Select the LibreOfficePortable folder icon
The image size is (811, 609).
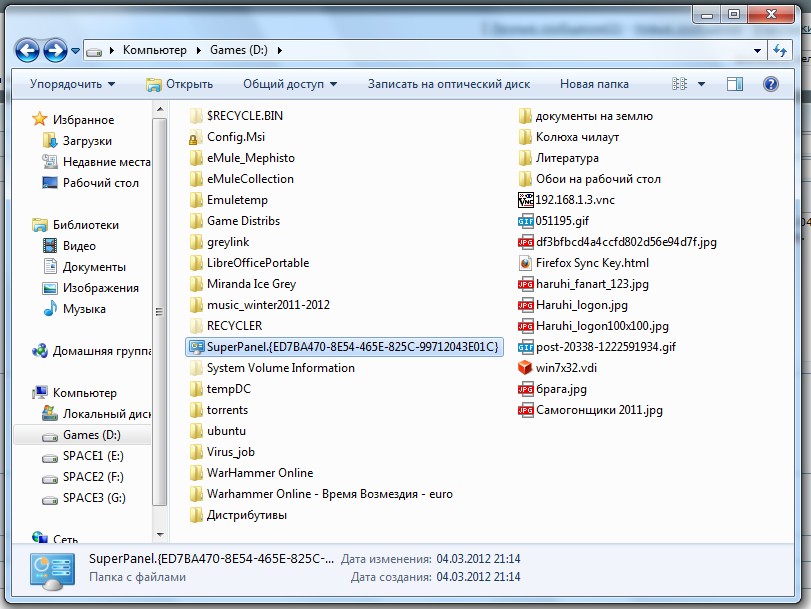(x=196, y=263)
